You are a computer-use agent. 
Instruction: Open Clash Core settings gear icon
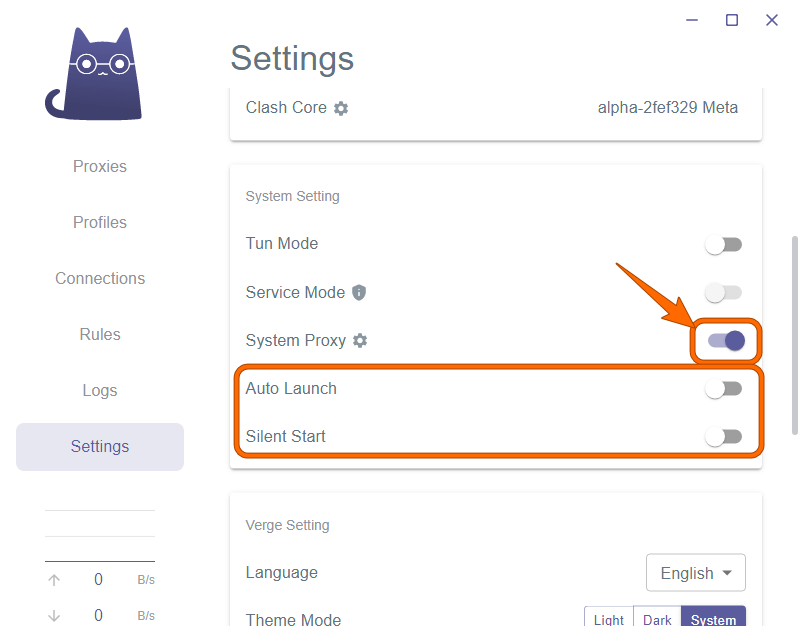click(341, 108)
